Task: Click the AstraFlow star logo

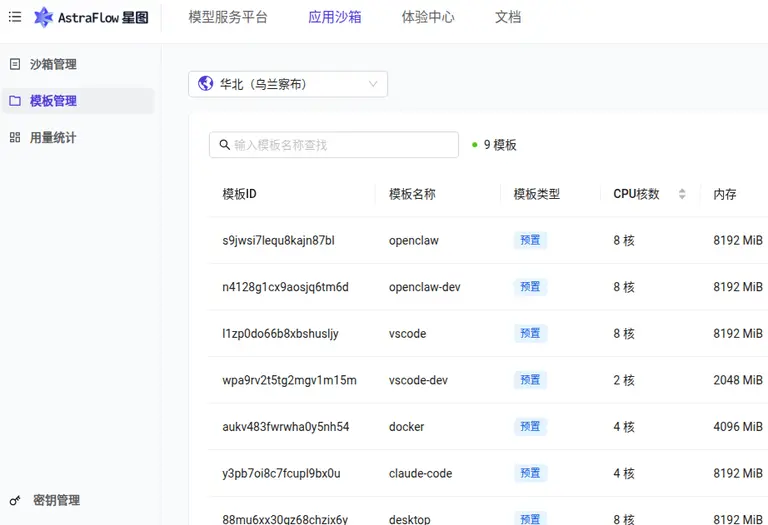Action: tap(43, 17)
